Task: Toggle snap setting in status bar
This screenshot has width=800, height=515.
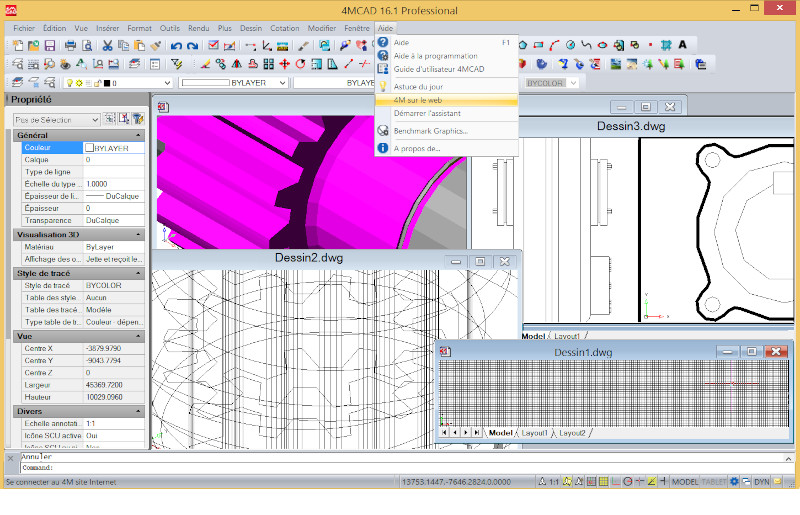Action: (591, 481)
